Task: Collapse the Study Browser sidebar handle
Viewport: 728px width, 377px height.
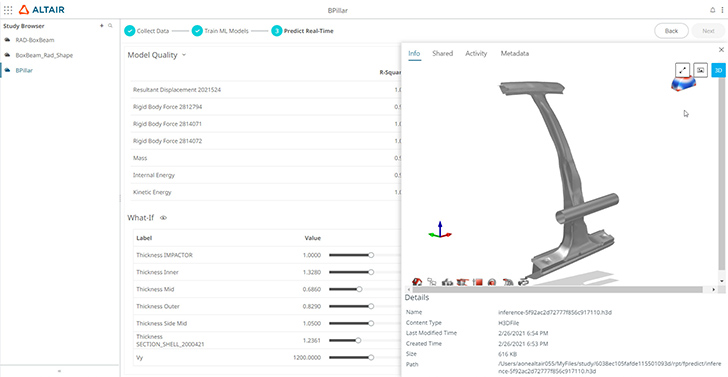Action: coord(59,371)
